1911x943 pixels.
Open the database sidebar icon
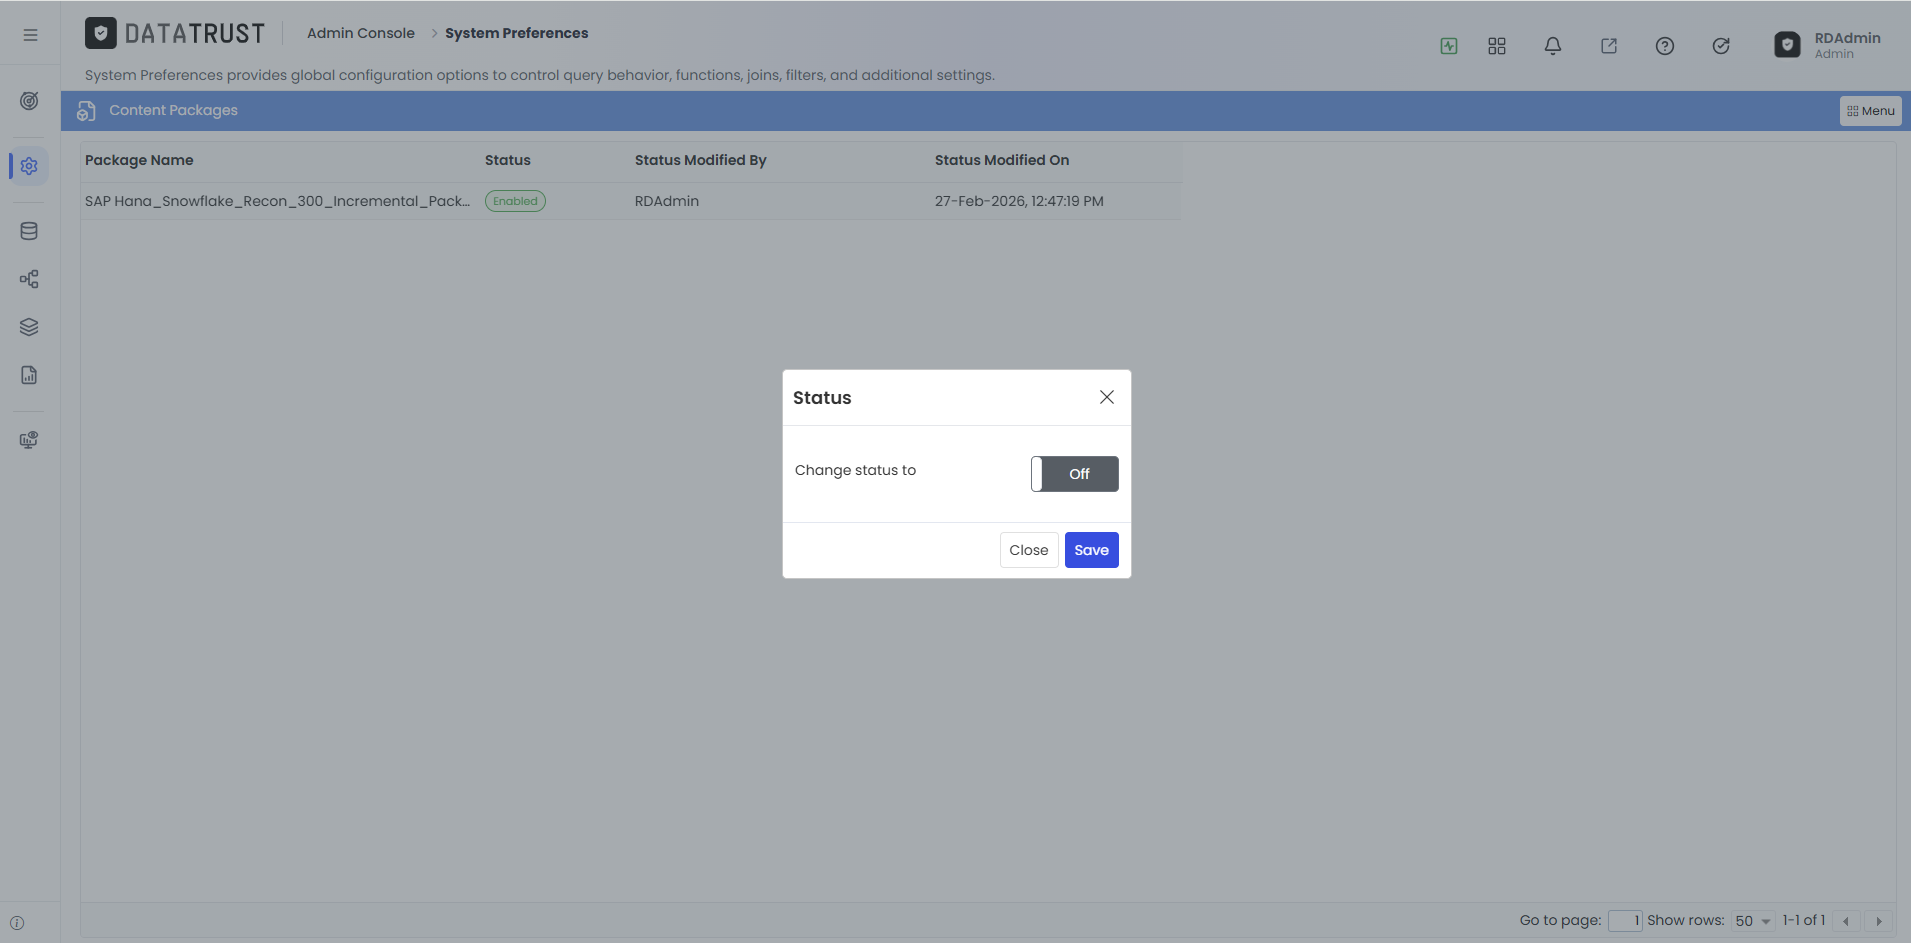coord(29,231)
